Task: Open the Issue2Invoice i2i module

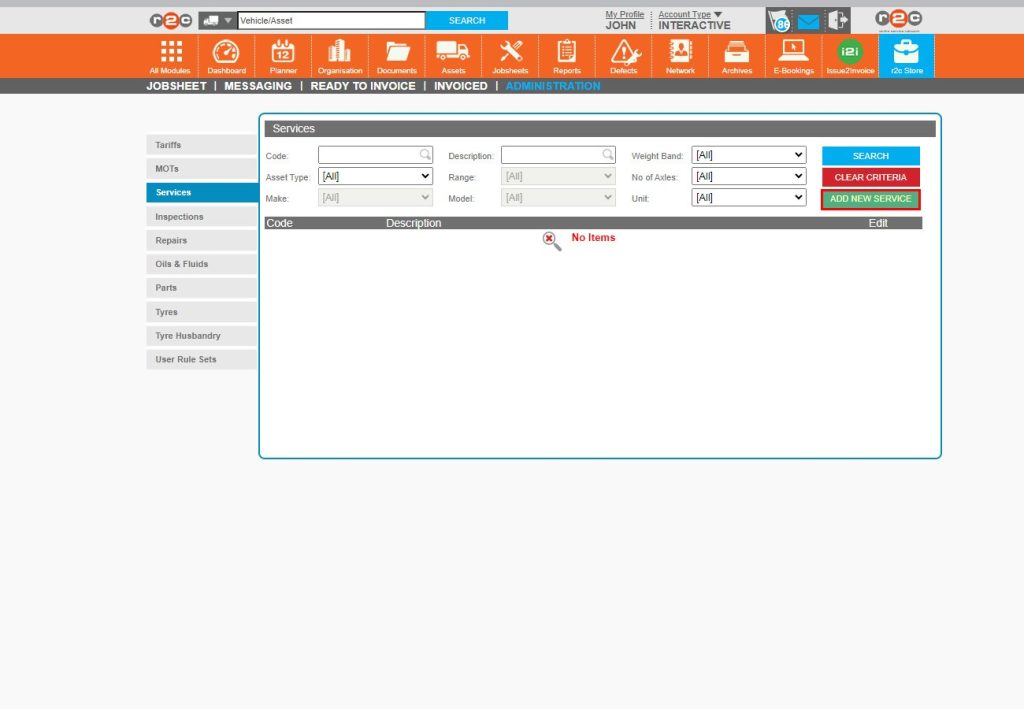Action: (x=850, y=57)
